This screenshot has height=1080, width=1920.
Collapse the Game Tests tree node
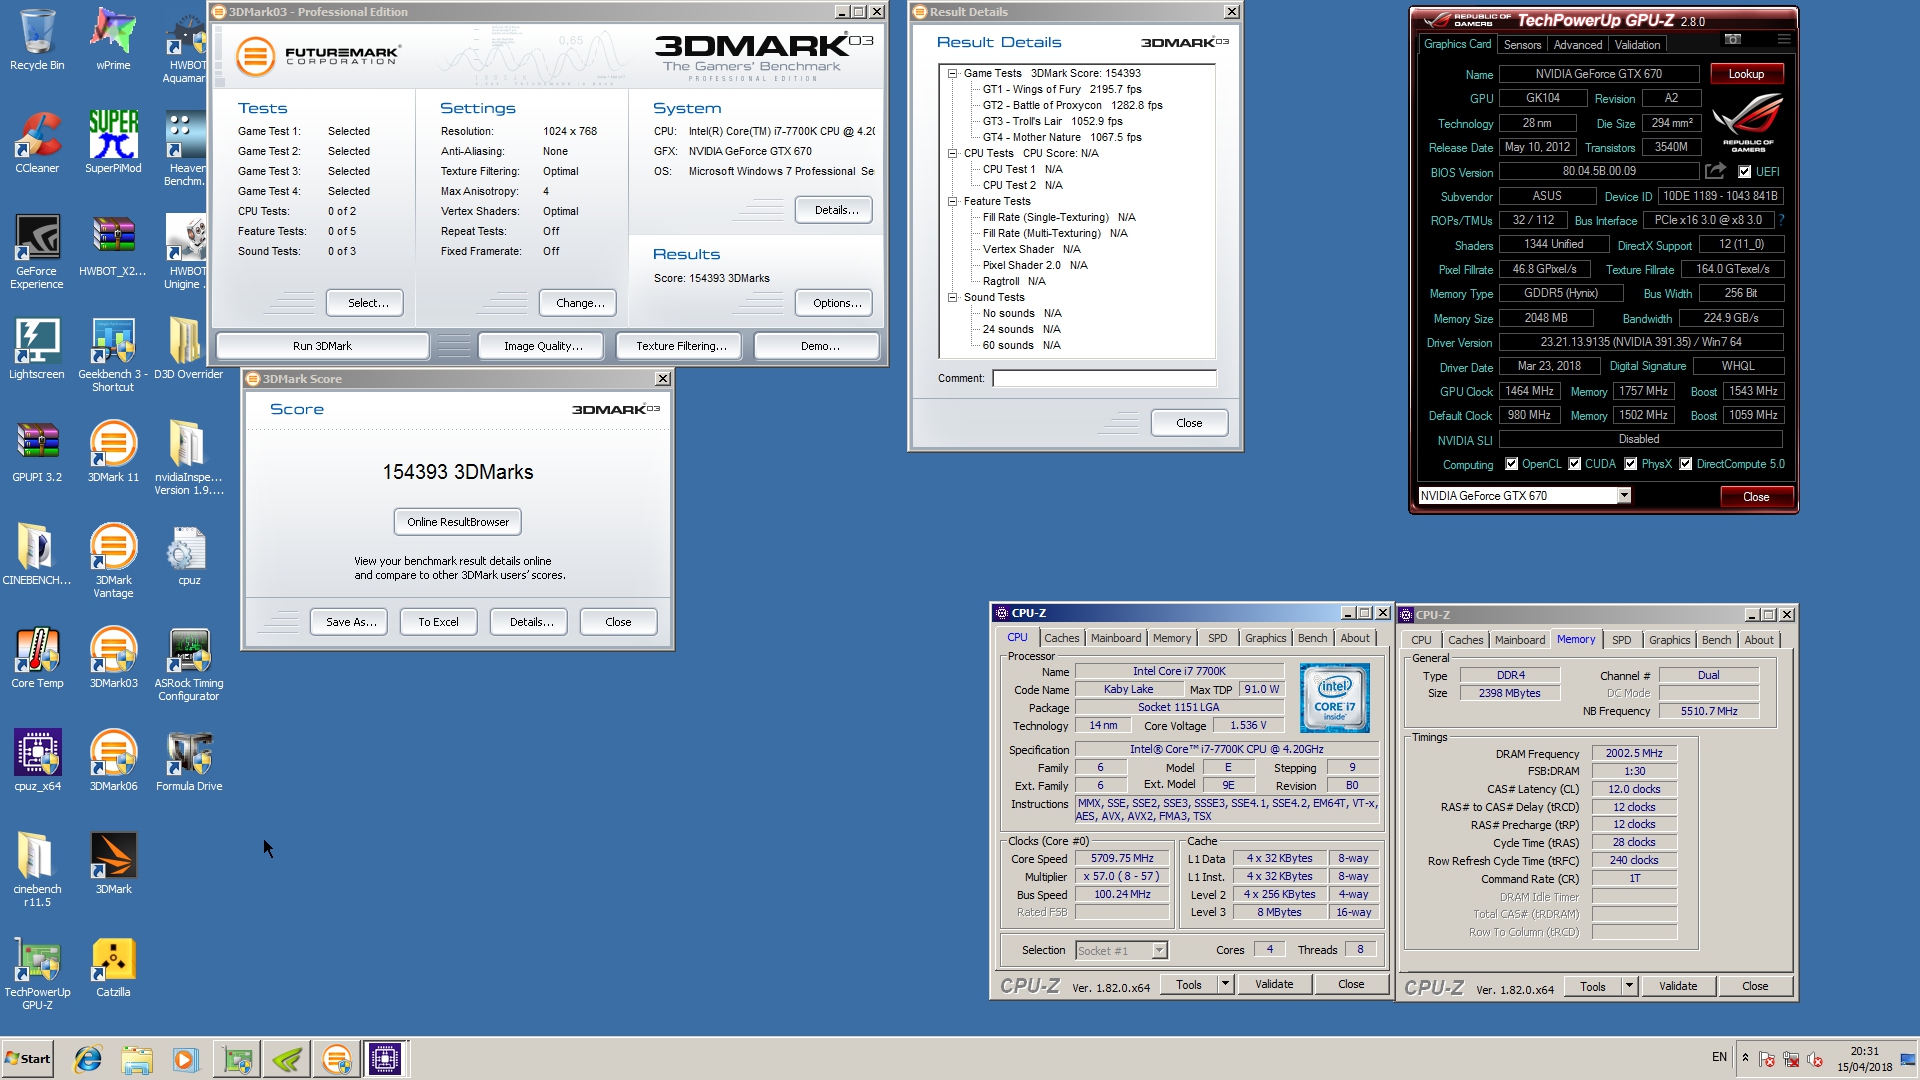953,73
